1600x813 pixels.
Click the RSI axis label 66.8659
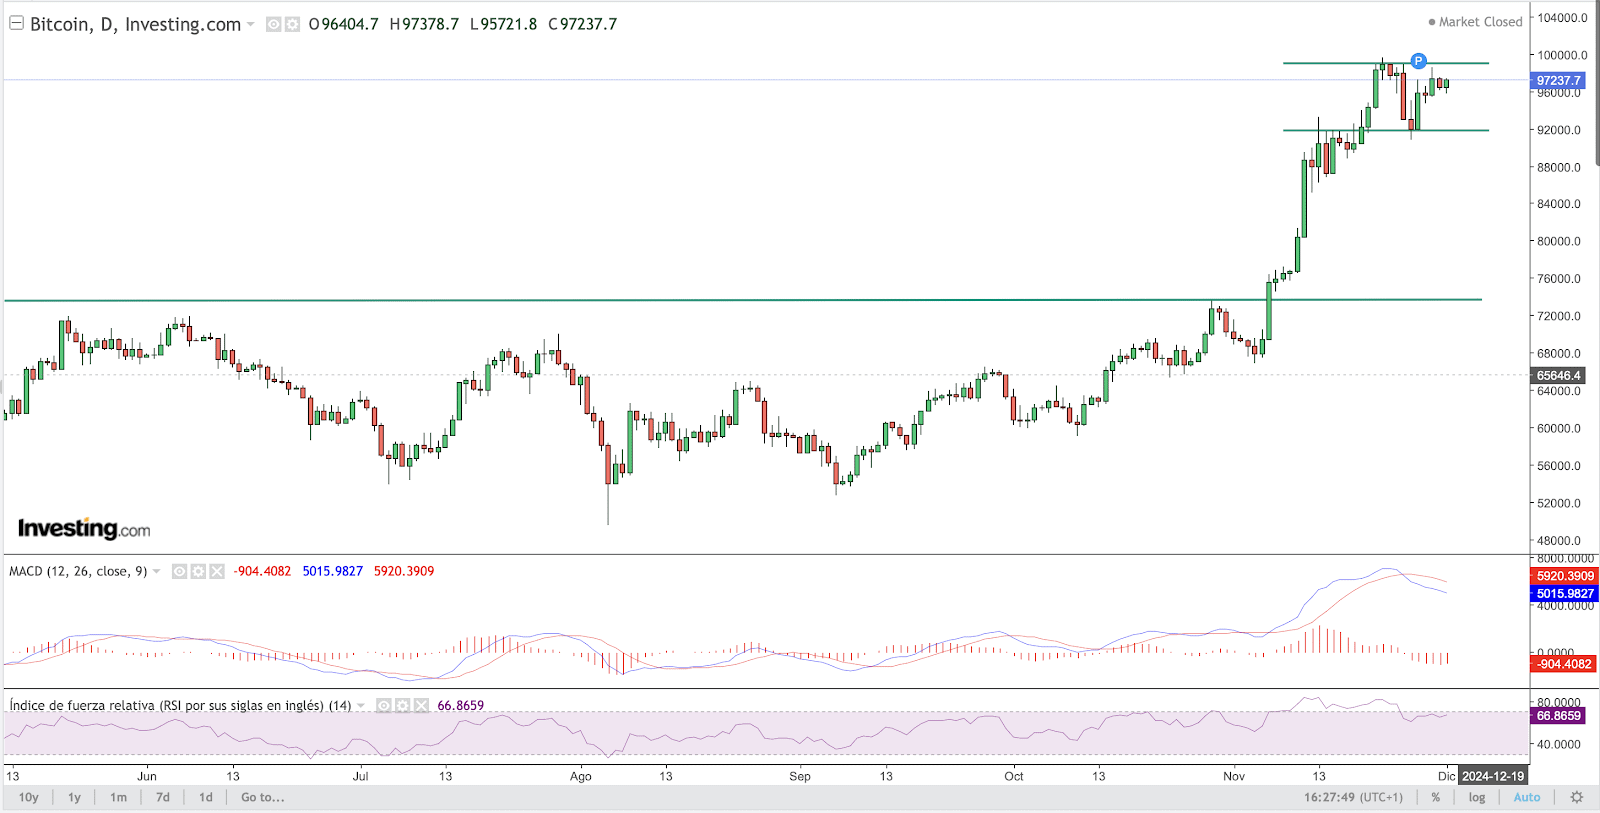click(x=1558, y=716)
